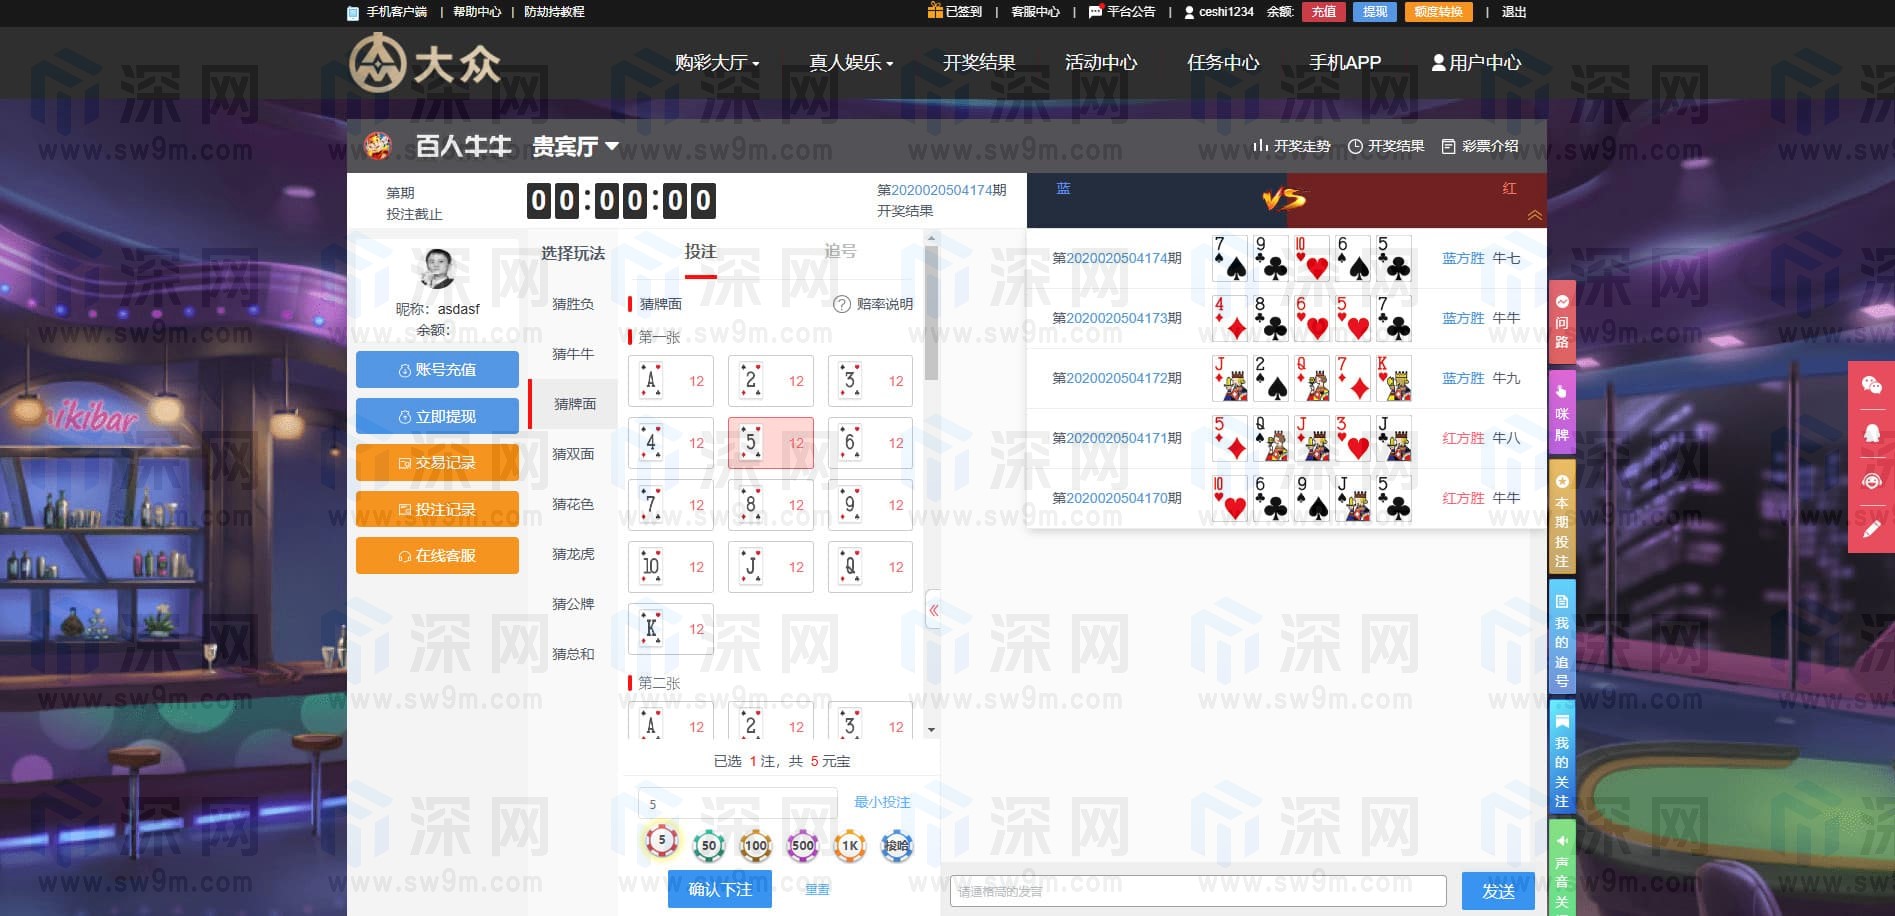Switch to the 追号 tab

(x=840, y=252)
